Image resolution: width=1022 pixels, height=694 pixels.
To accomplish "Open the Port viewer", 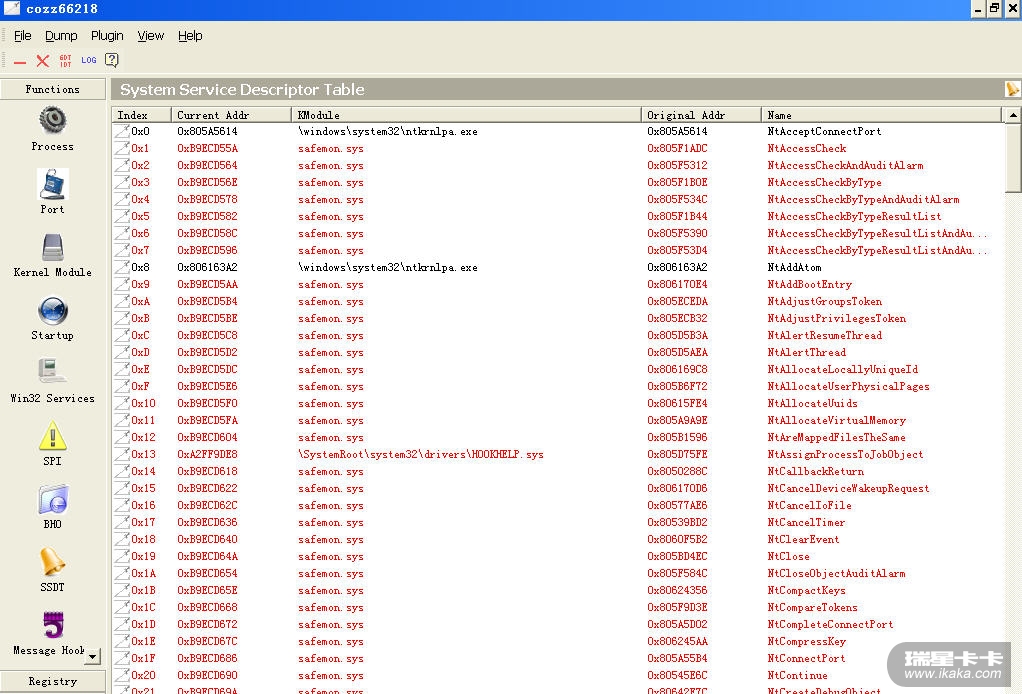I will click(x=52, y=185).
